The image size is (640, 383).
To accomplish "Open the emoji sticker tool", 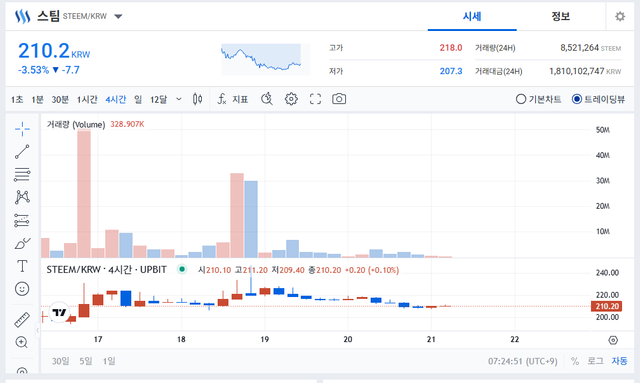I will coord(22,289).
